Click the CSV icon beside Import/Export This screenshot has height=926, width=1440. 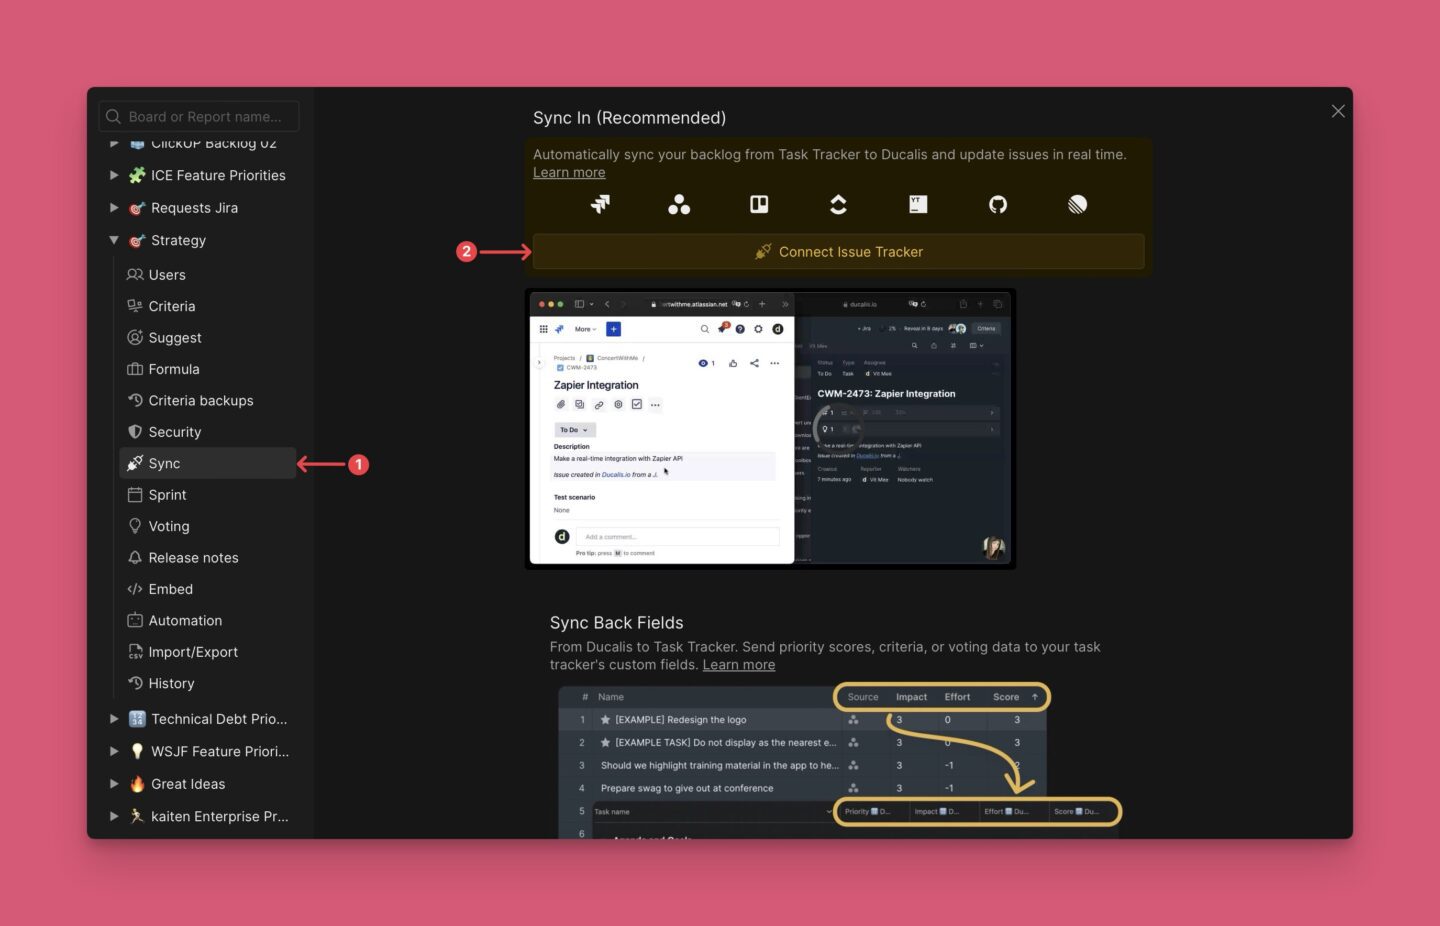point(135,651)
